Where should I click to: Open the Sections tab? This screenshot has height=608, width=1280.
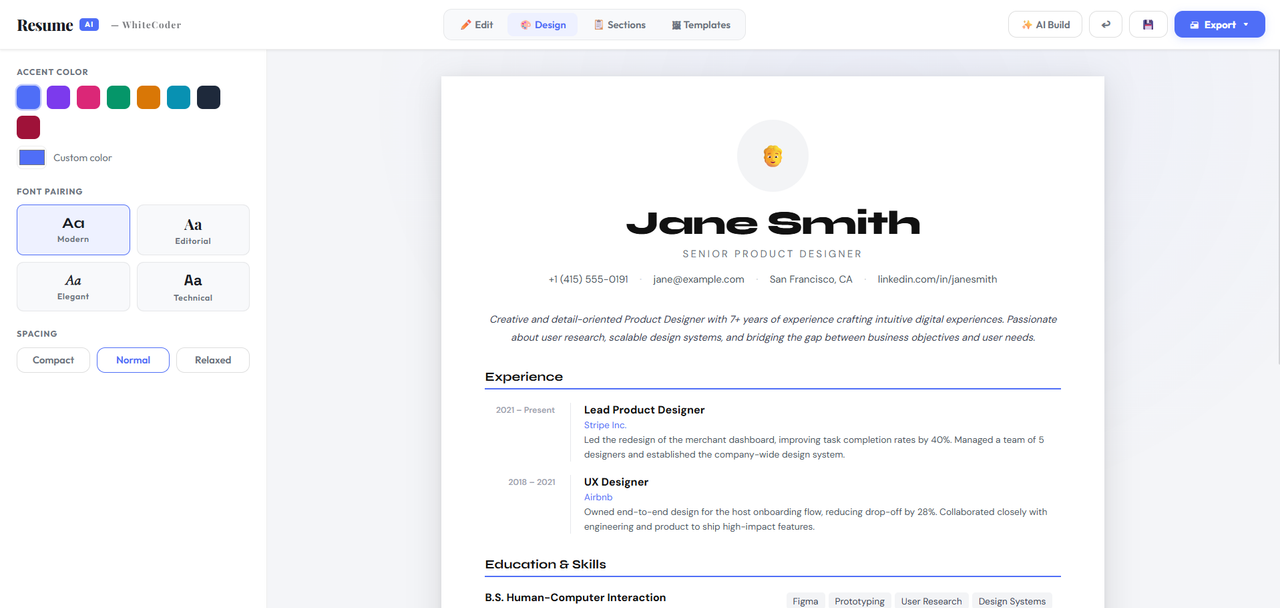coord(620,25)
